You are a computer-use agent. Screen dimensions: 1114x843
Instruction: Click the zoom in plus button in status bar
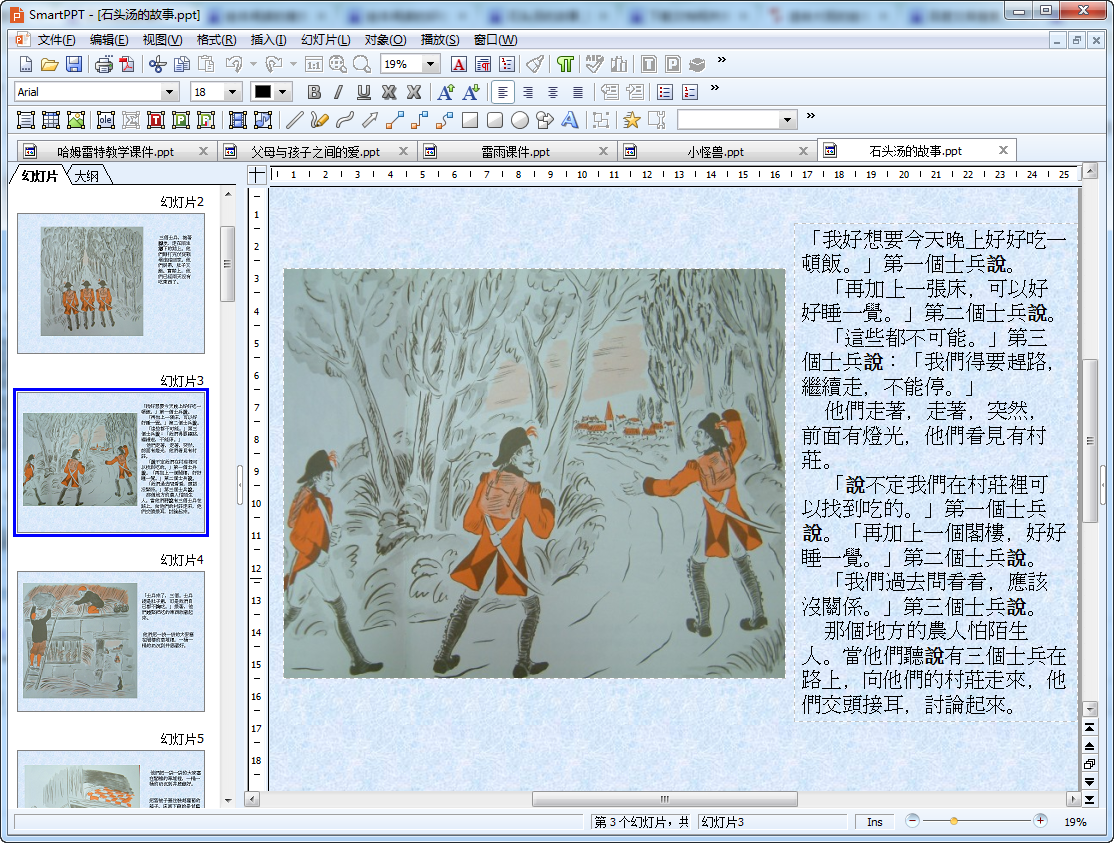coord(1039,821)
